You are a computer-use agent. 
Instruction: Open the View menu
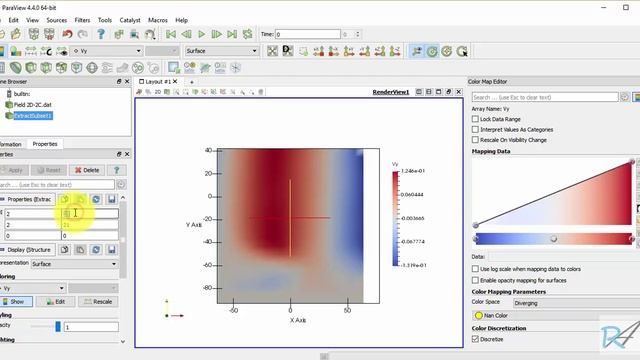(x=32, y=20)
